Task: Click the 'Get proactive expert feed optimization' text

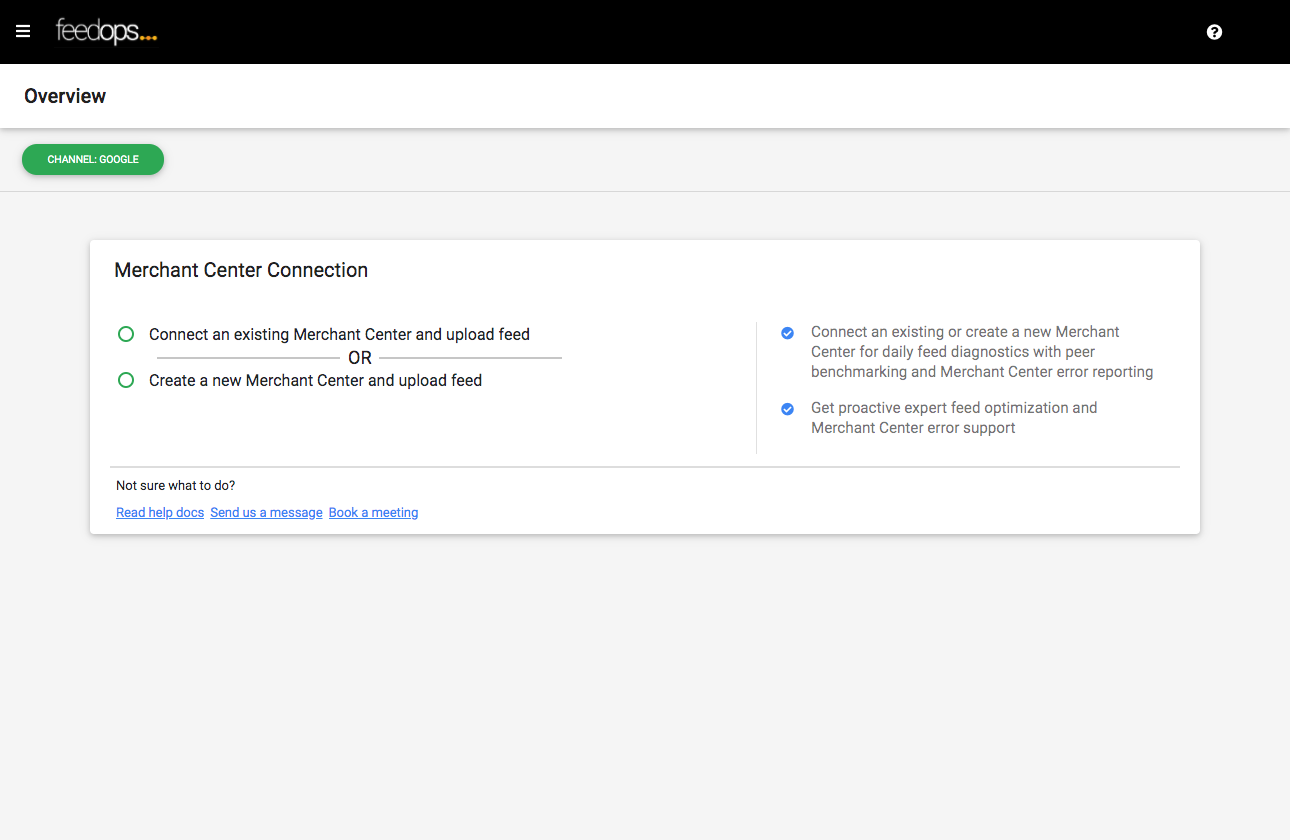Action: (x=954, y=417)
